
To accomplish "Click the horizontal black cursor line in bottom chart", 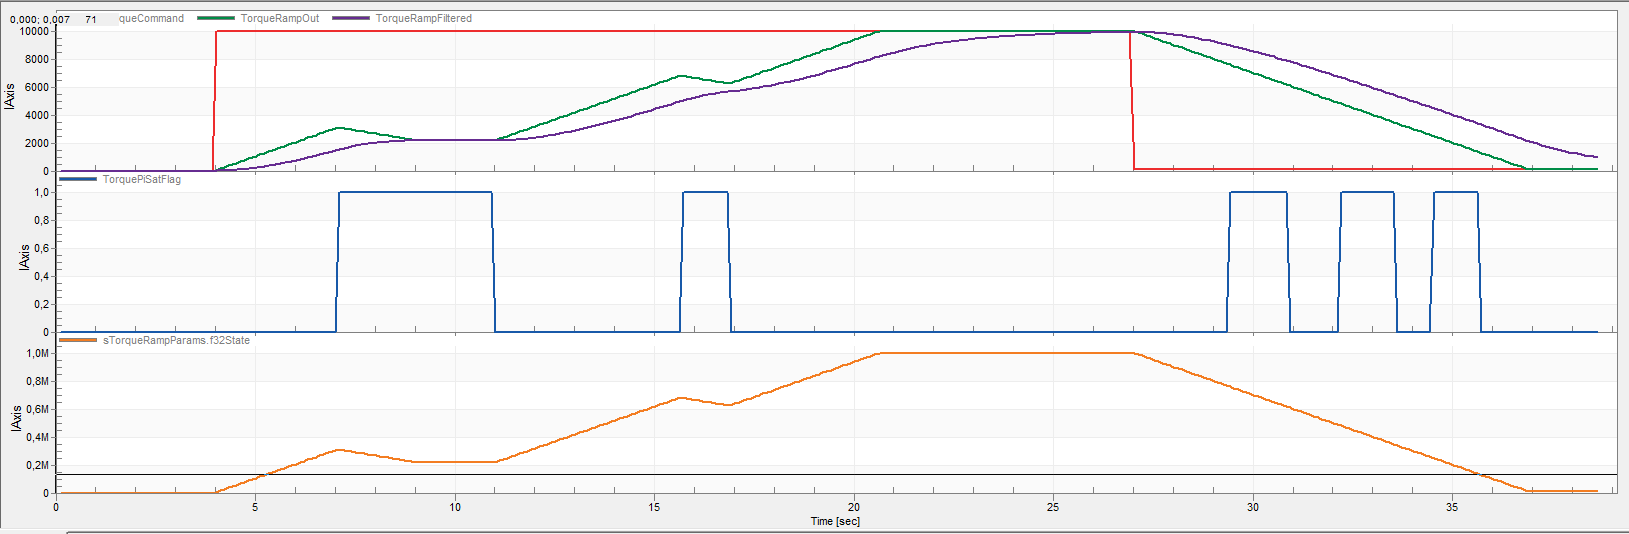I will 836,474.
